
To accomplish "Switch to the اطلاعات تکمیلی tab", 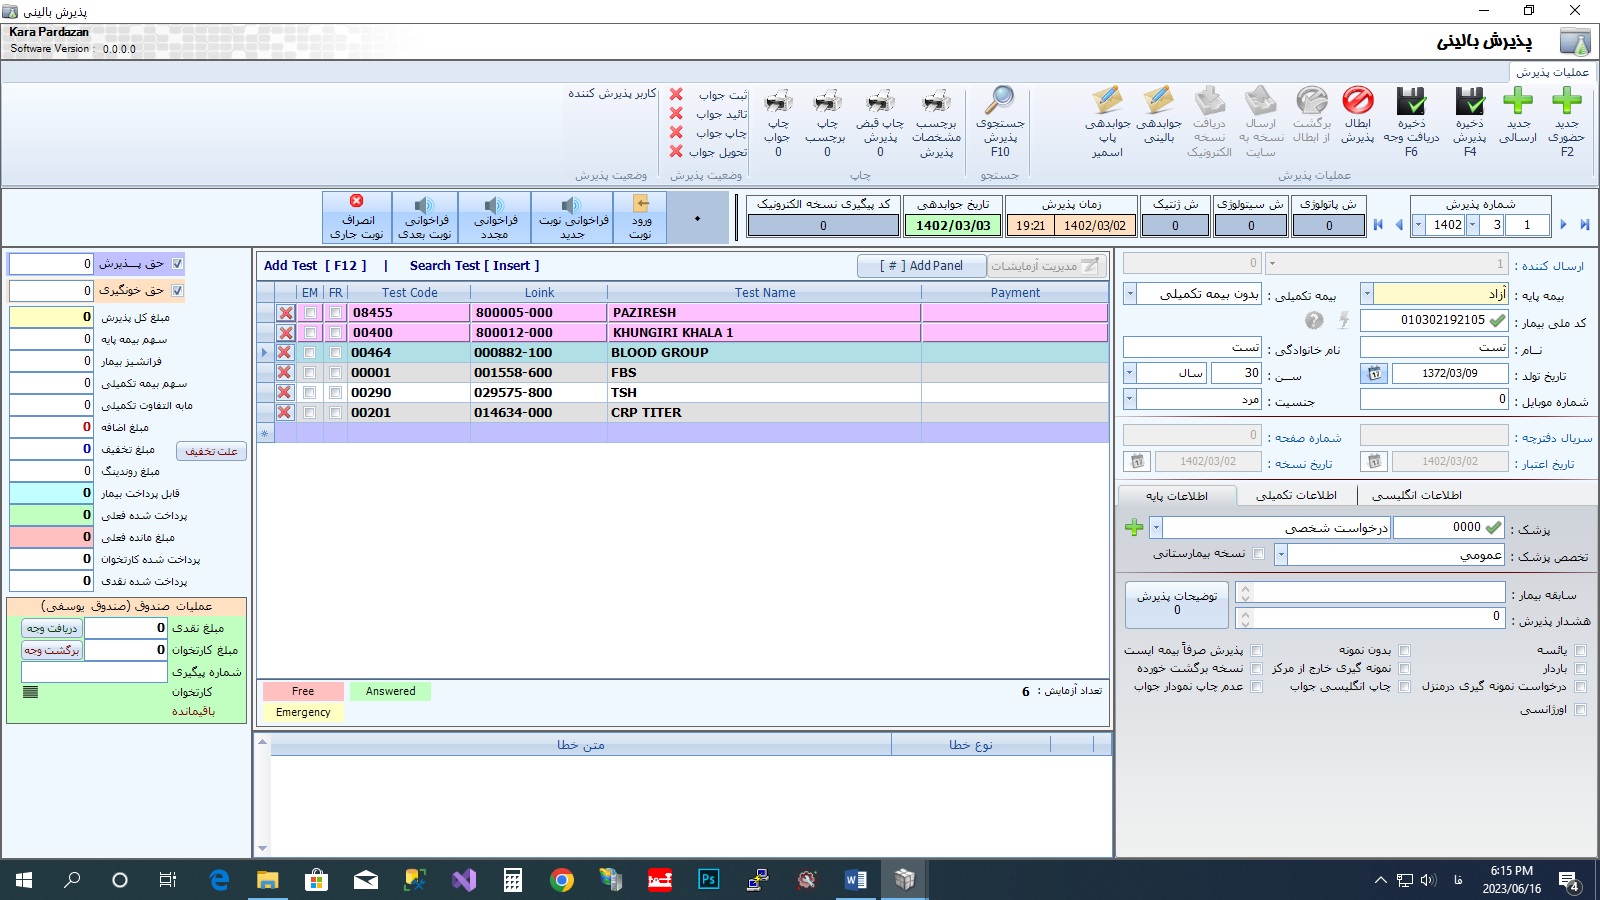I will [1296, 495].
